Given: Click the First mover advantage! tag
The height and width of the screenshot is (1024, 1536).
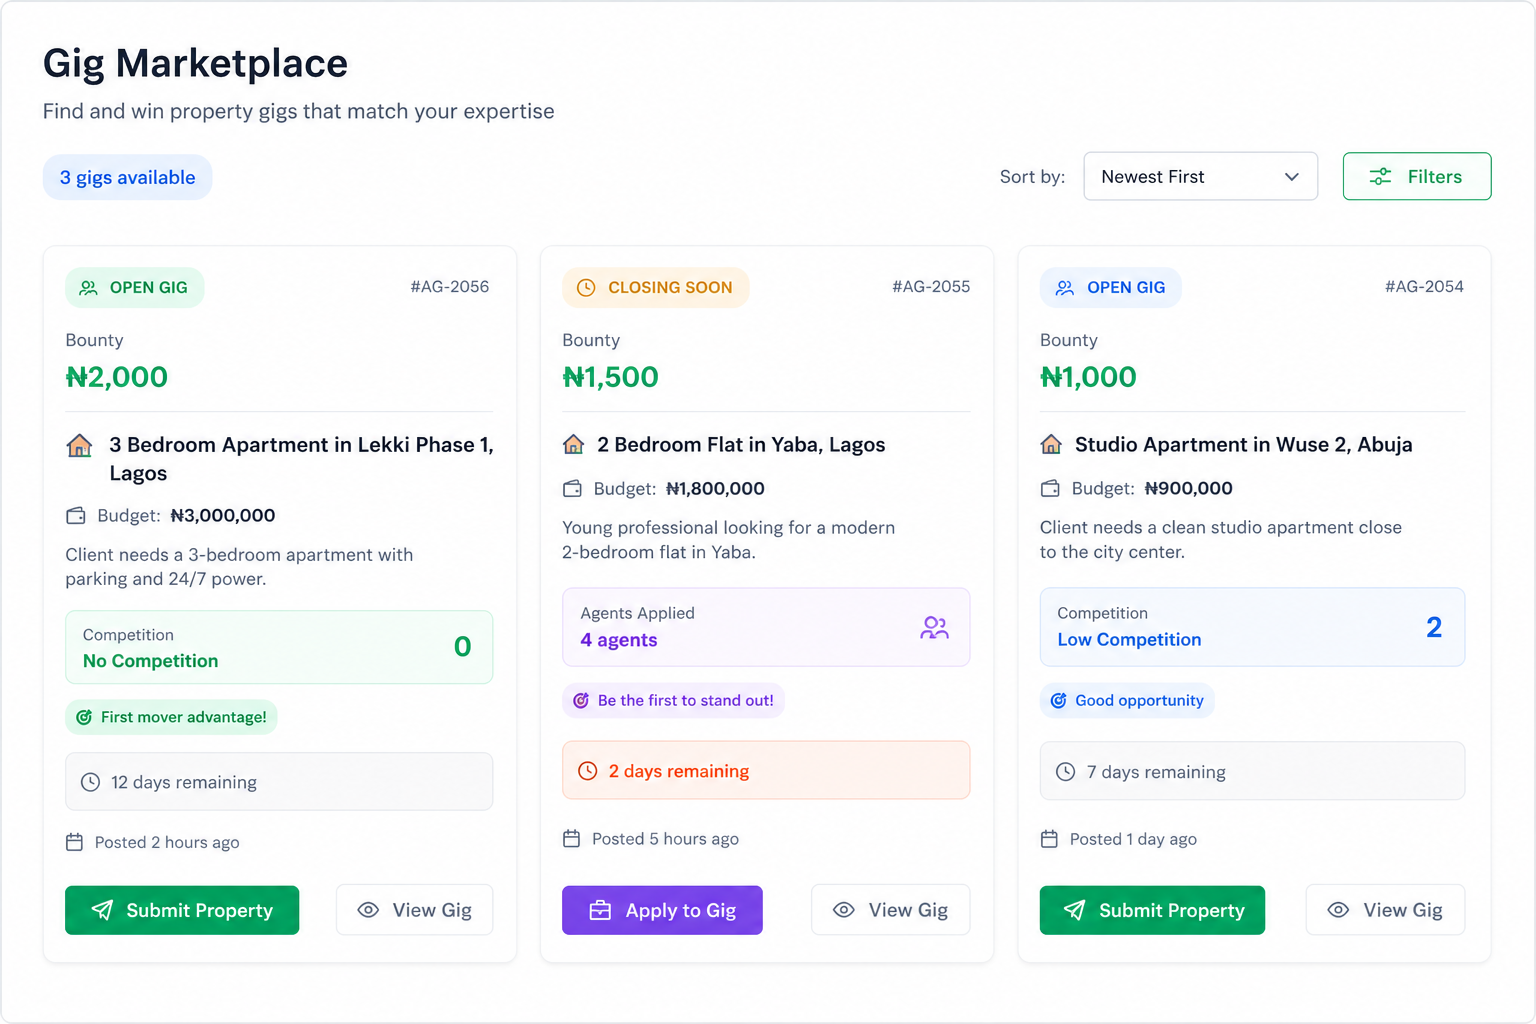Looking at the screenshot, I should click(x=171, y=717).
